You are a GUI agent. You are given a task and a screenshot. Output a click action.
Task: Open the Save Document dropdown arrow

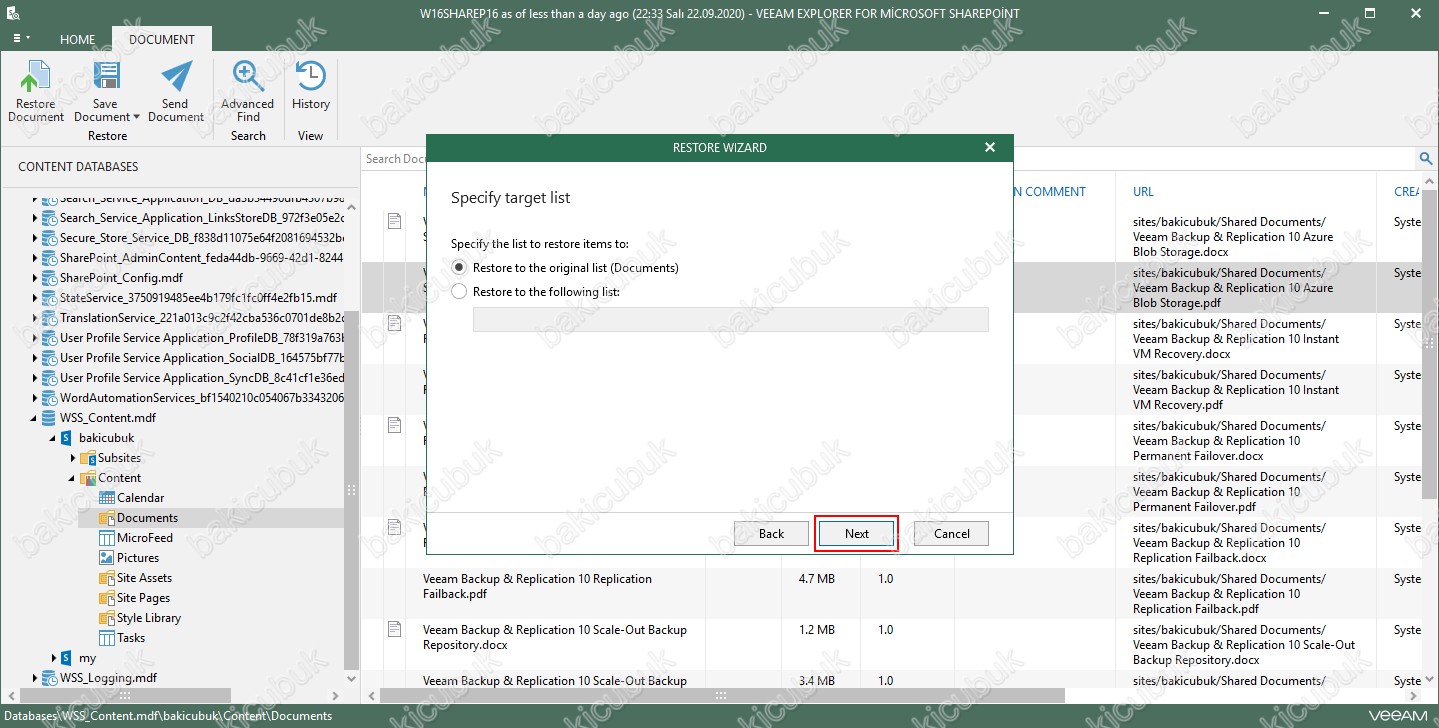click(x=136, y=117)
